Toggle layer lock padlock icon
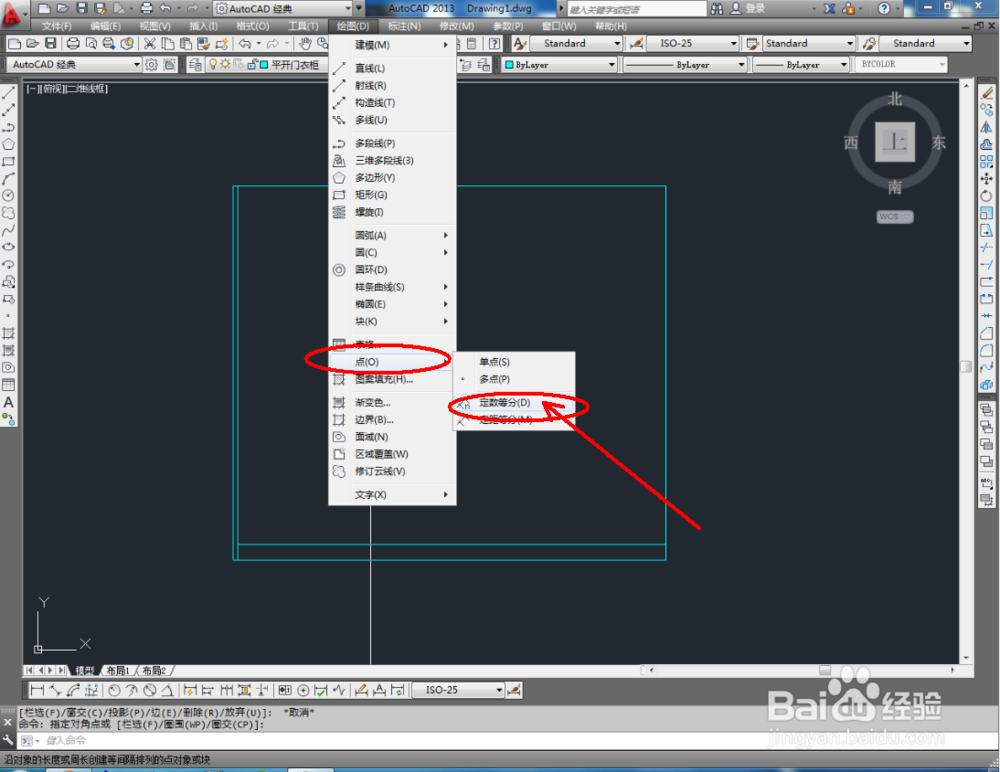This screenshot has width=1000, height=772. coord(252,64)
